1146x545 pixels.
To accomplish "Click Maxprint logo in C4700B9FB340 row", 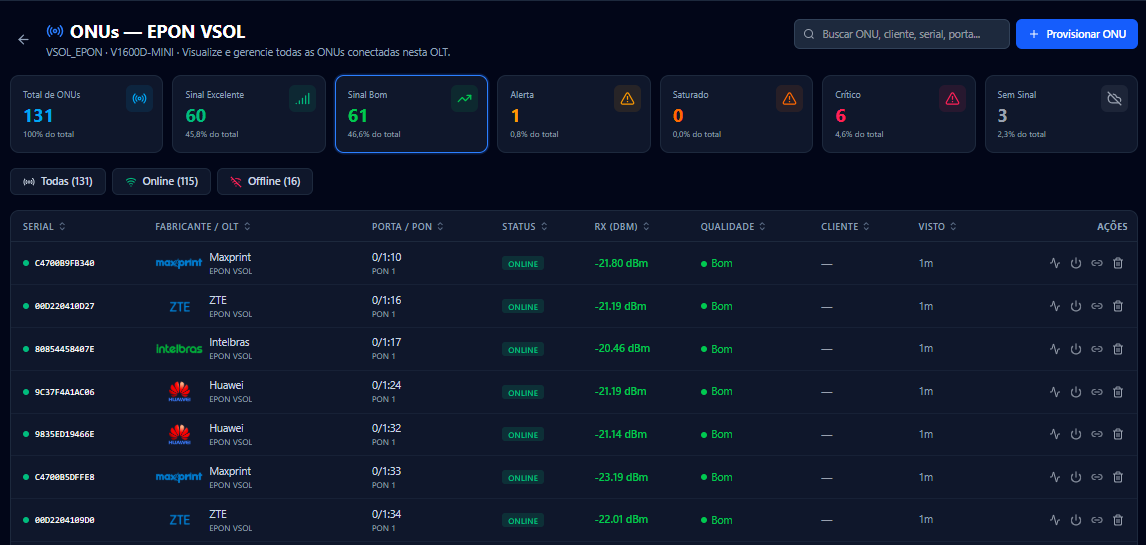I will [x=179, y=263].
